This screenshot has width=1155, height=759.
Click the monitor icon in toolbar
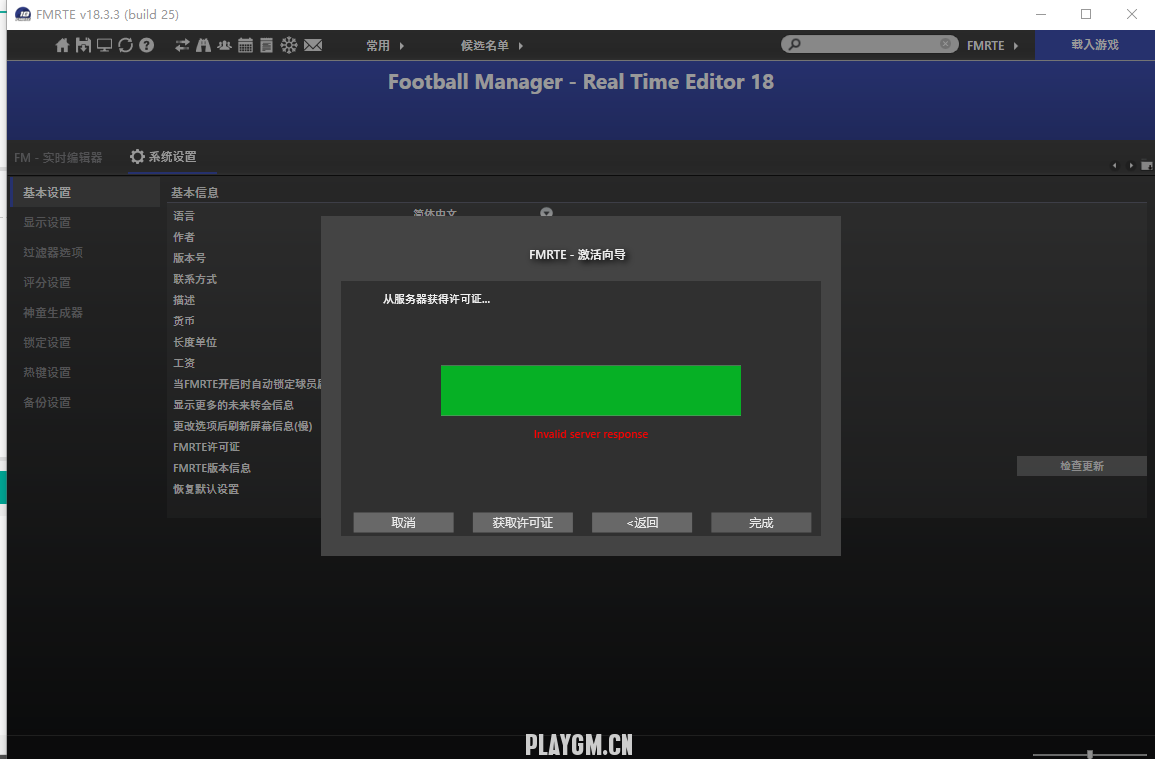click(x=104, y=46)
